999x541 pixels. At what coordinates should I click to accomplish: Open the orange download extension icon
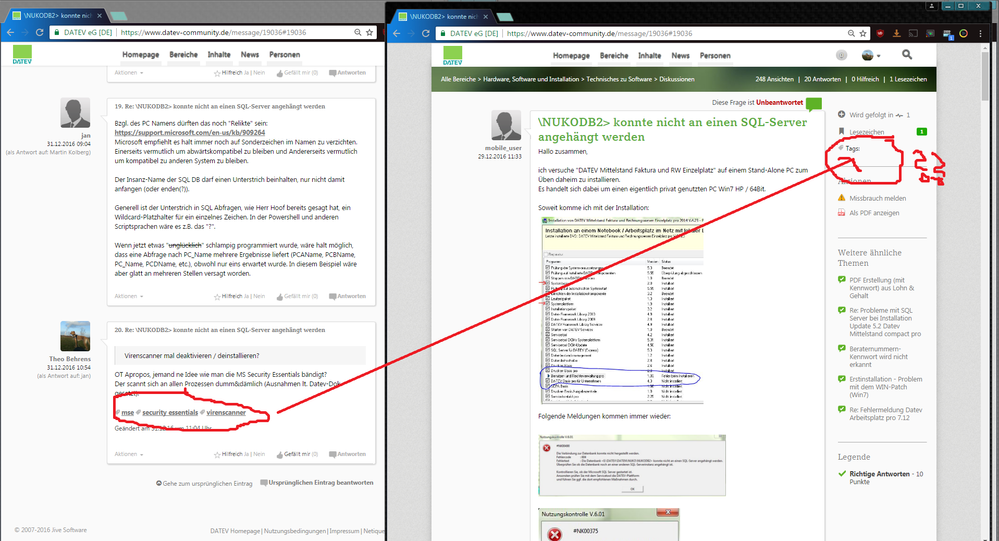[897, 33]
